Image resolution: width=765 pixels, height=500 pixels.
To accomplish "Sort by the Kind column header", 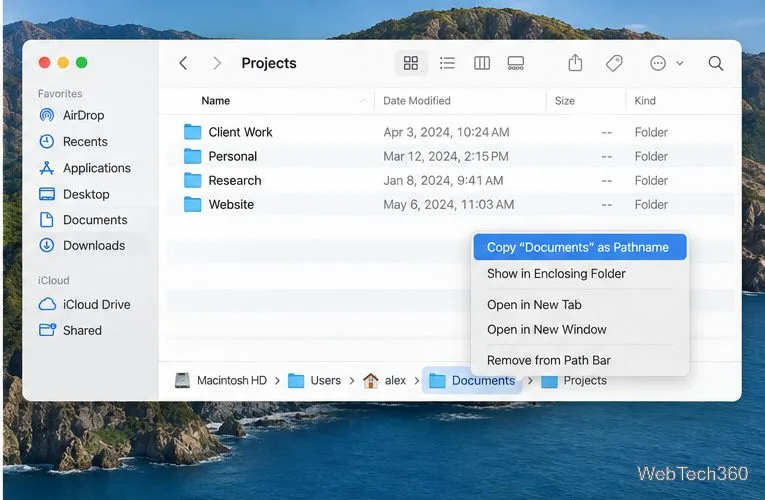I will coord(645,100).
